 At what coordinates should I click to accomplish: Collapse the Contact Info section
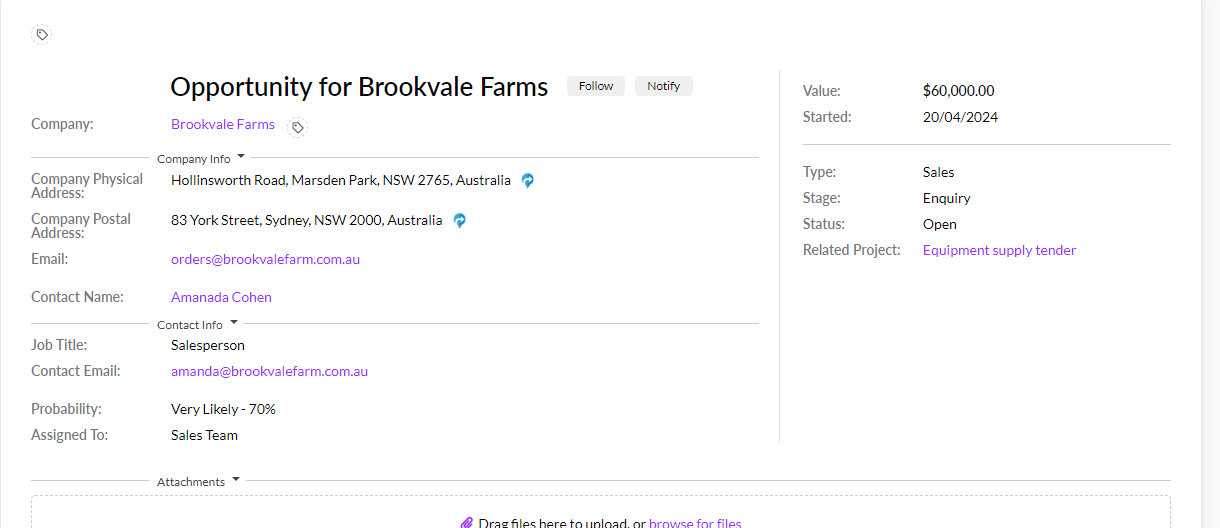234,323
